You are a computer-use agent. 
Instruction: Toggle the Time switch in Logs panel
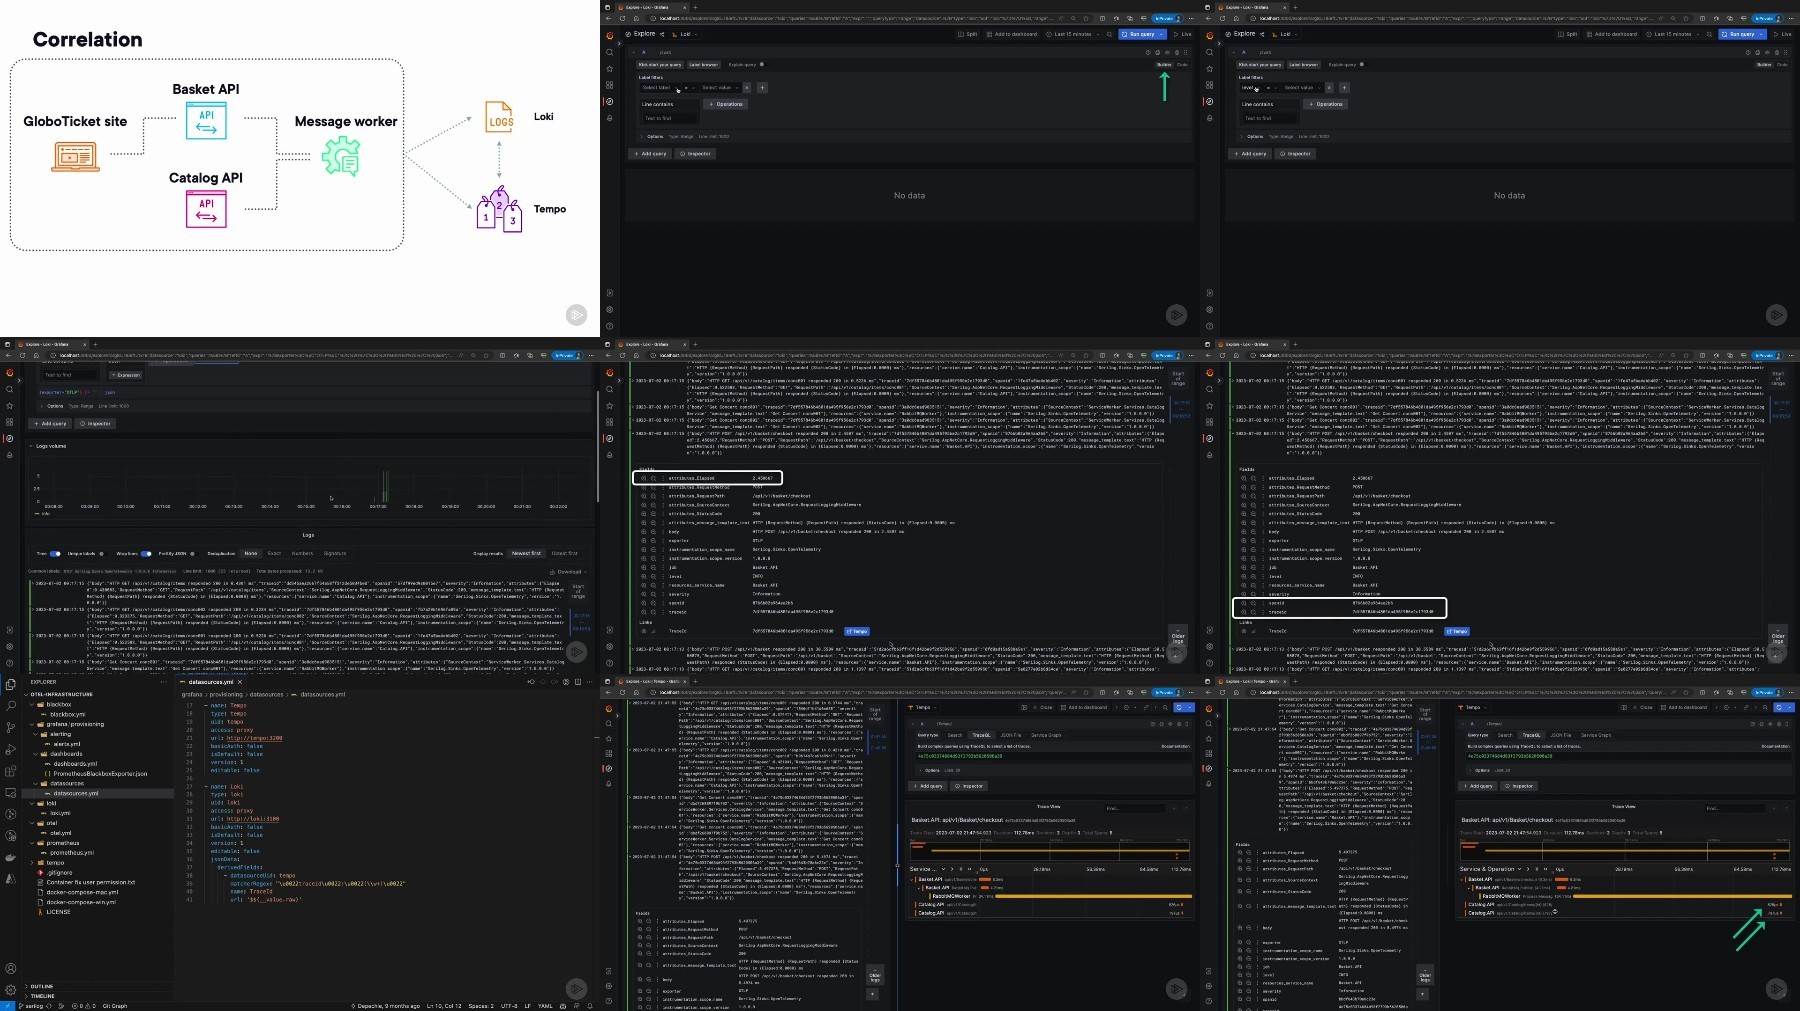coord(55,553)
